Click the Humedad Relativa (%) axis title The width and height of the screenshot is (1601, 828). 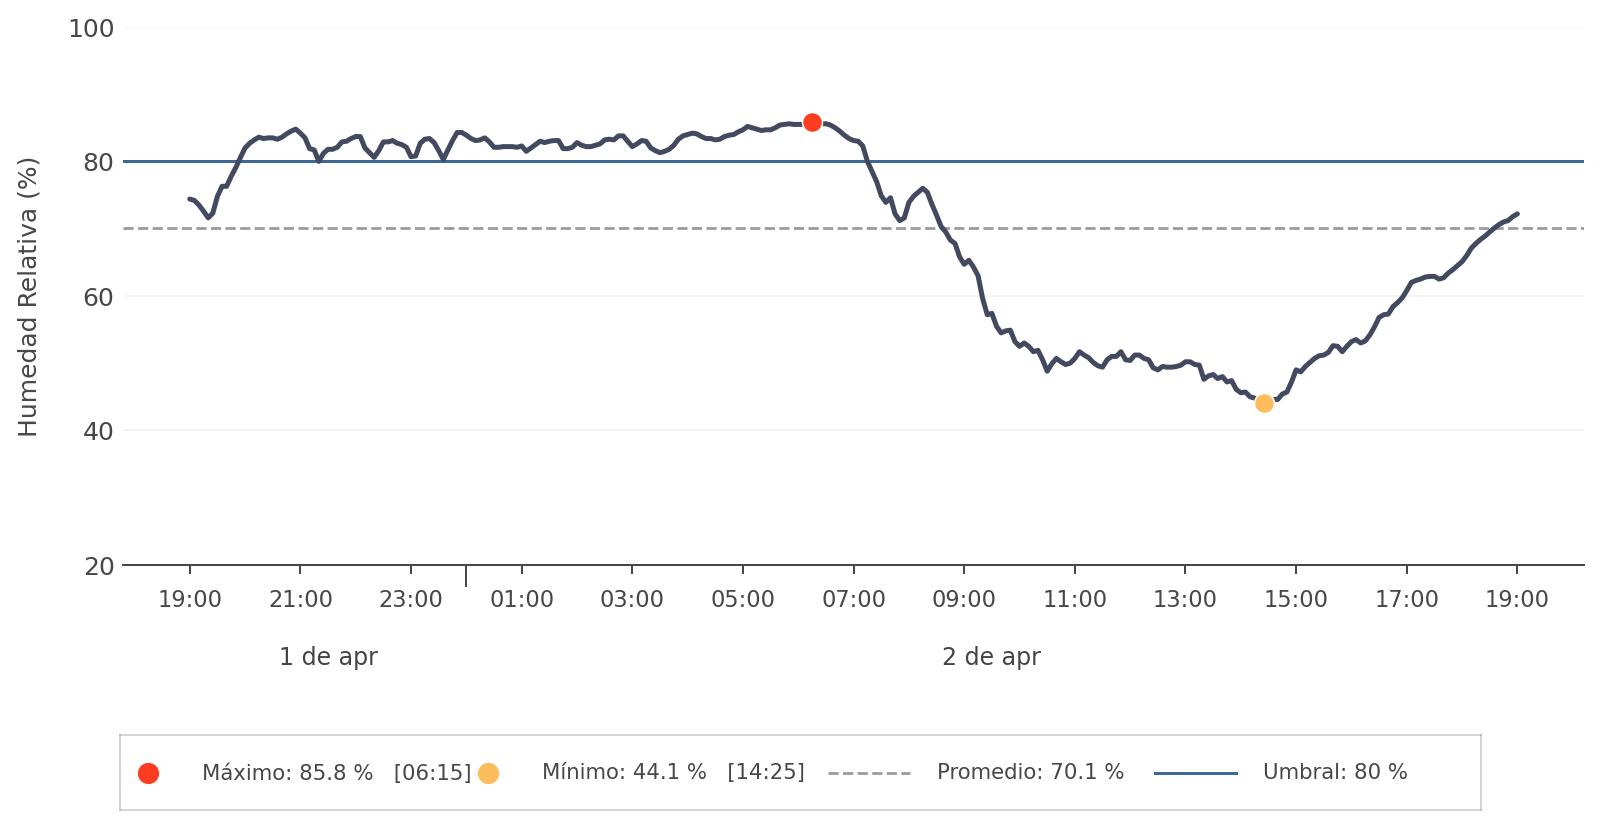point(28,297)
